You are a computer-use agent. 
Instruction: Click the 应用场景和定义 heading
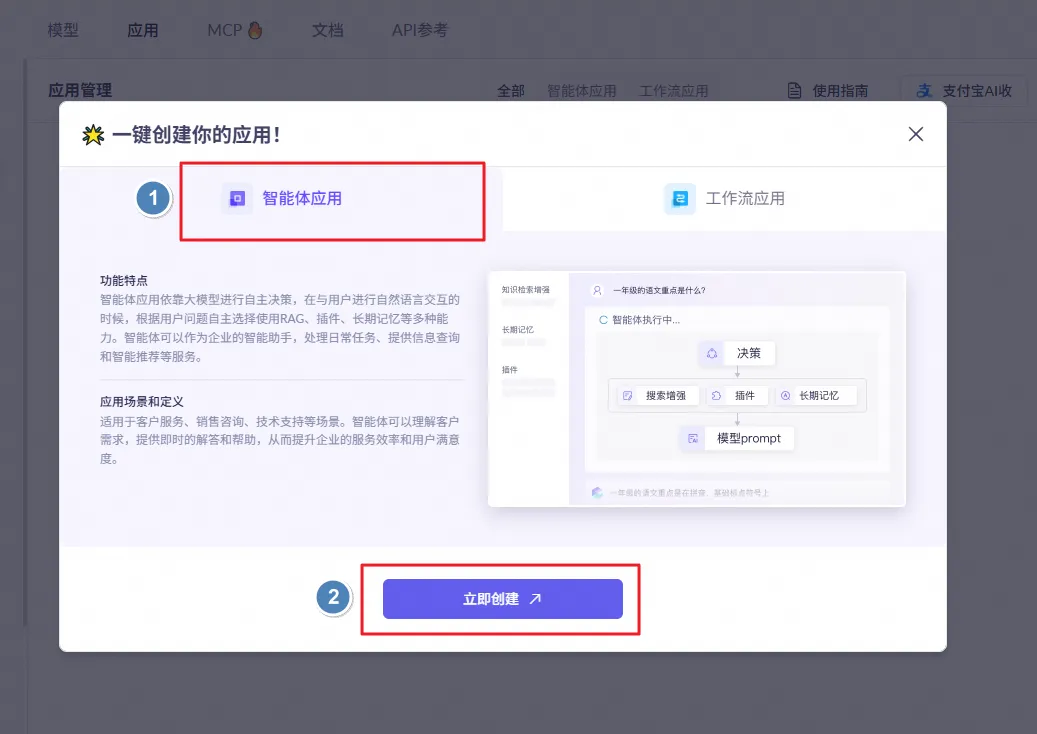click(142, 401)
